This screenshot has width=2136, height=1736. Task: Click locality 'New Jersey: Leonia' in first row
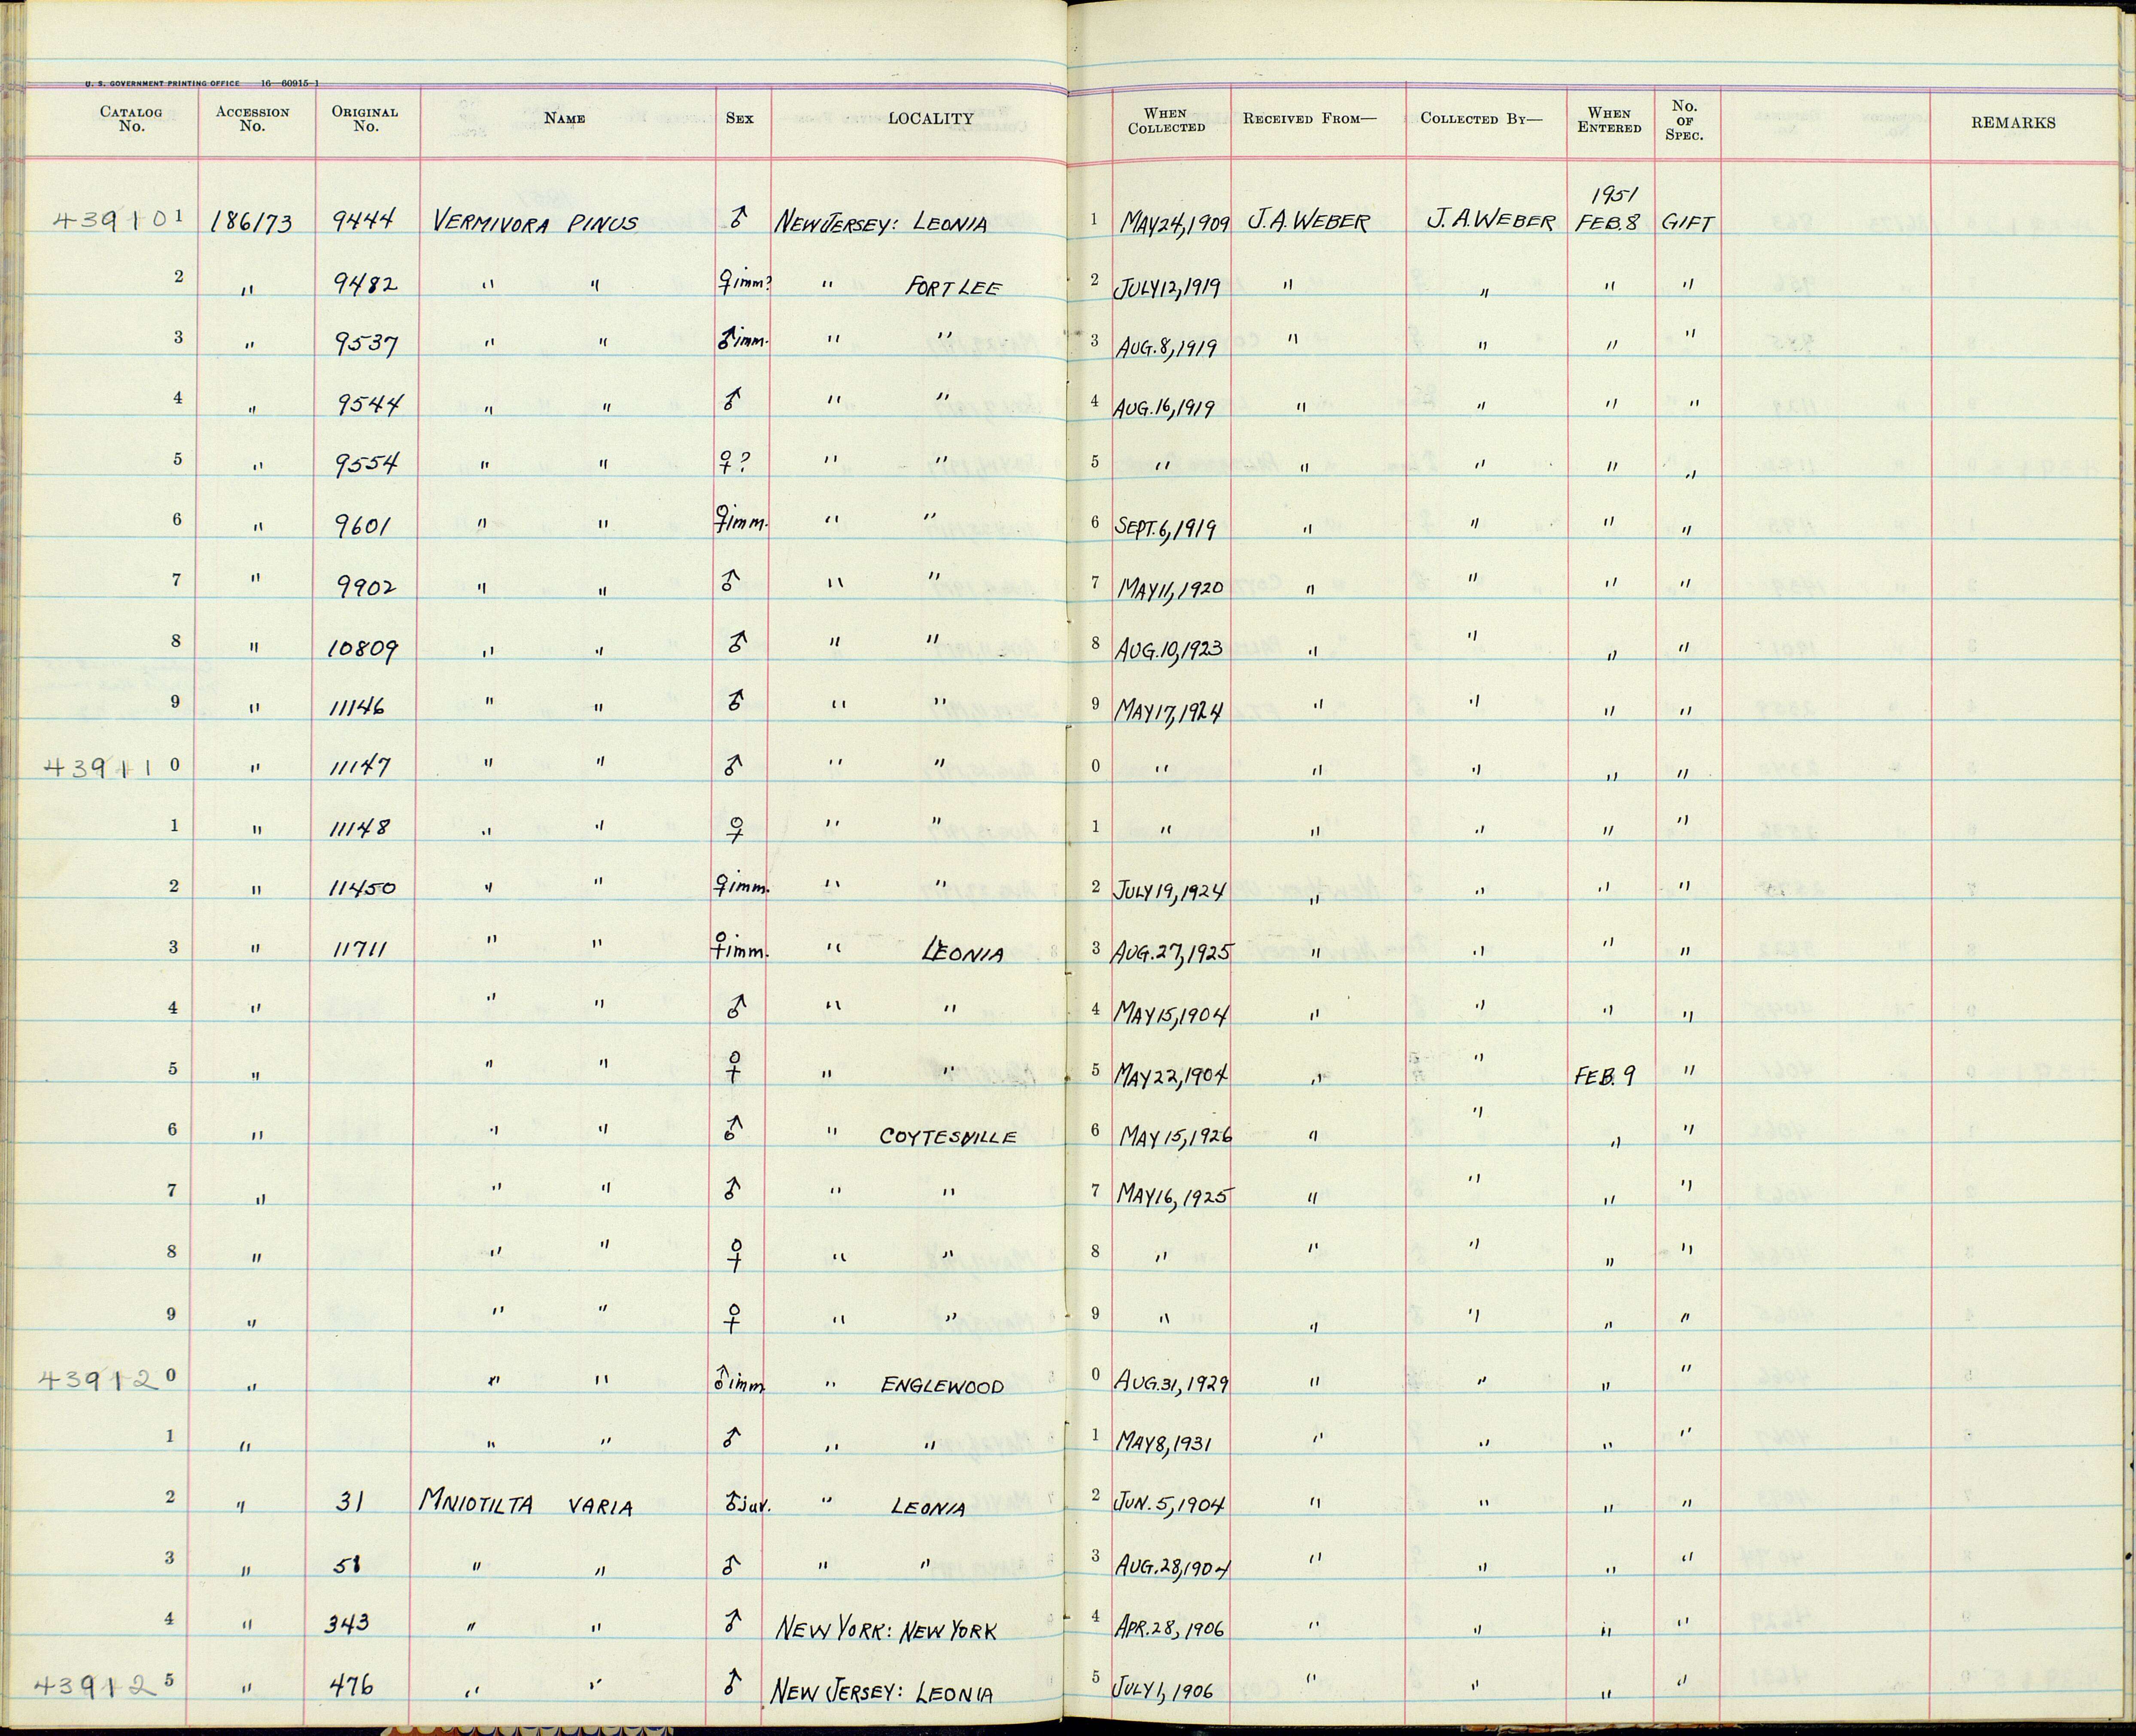880,223
